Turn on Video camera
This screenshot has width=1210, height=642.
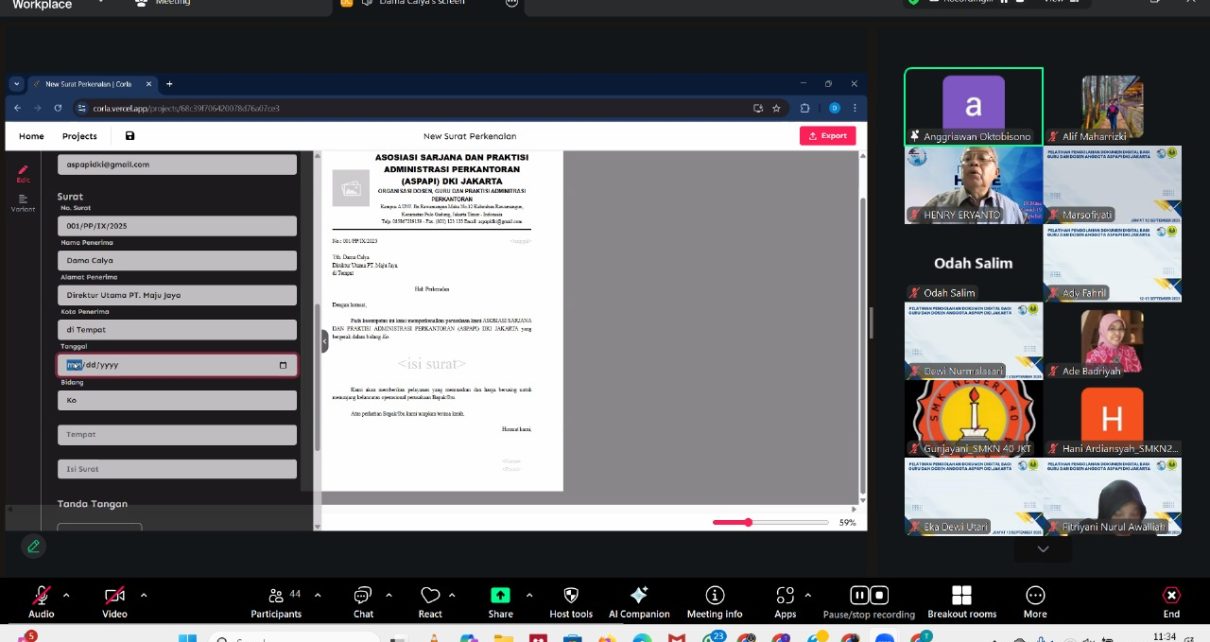click(114, 595)
